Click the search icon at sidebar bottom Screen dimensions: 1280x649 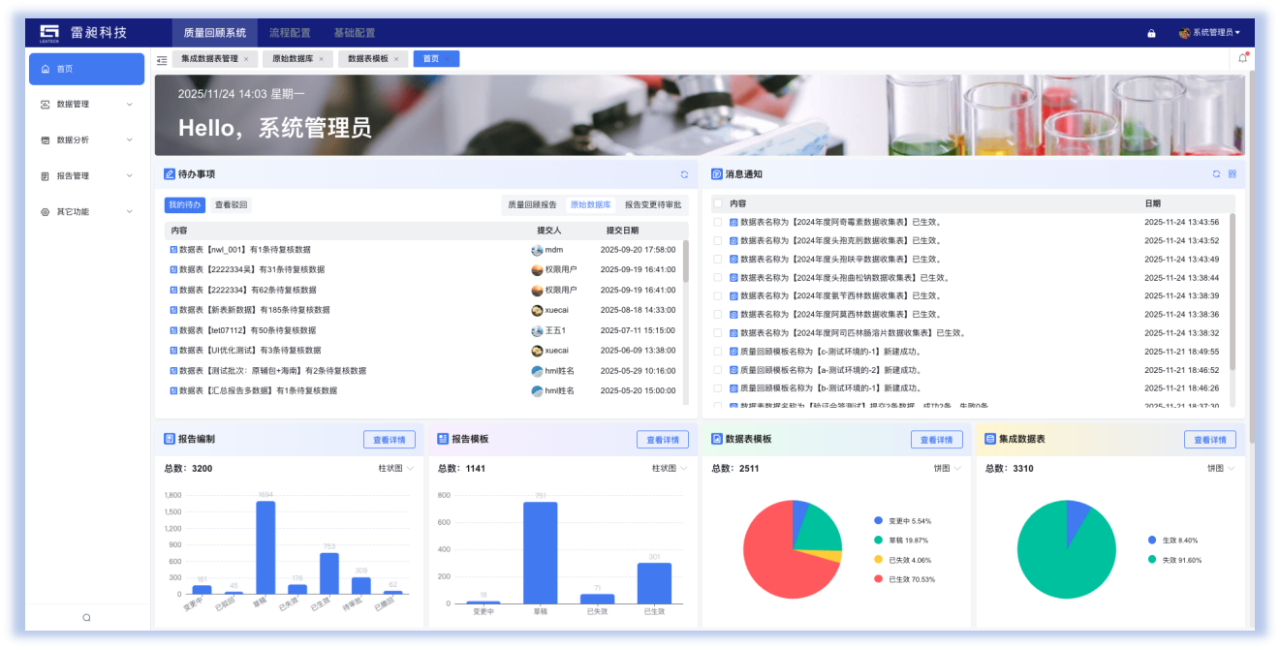87,618
